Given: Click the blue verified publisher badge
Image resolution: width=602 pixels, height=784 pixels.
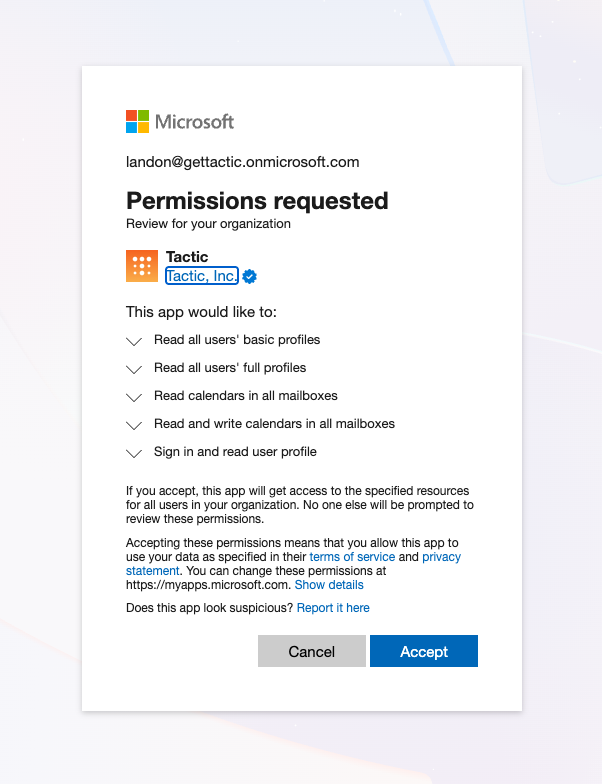Looking at the screenshot, I should (x=250, y=276).
